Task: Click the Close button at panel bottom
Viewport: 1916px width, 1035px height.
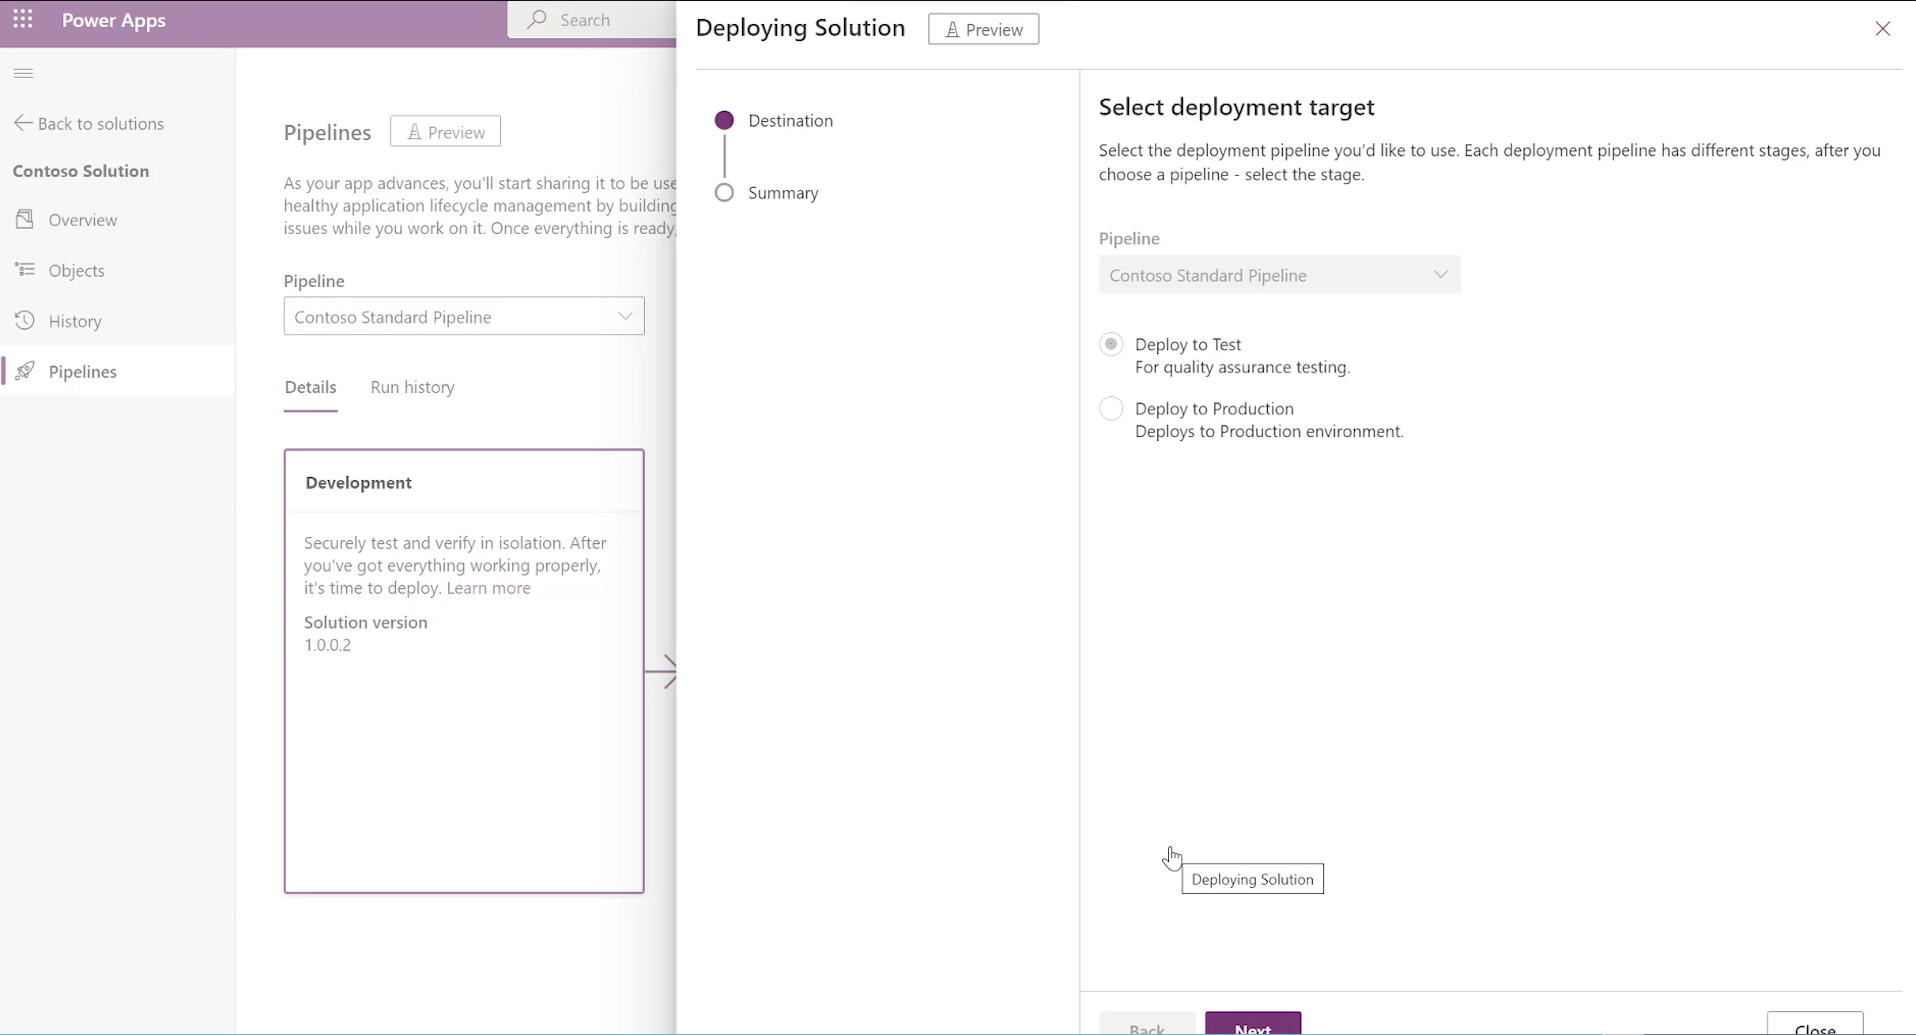Action: (x=1815, y=1024)
